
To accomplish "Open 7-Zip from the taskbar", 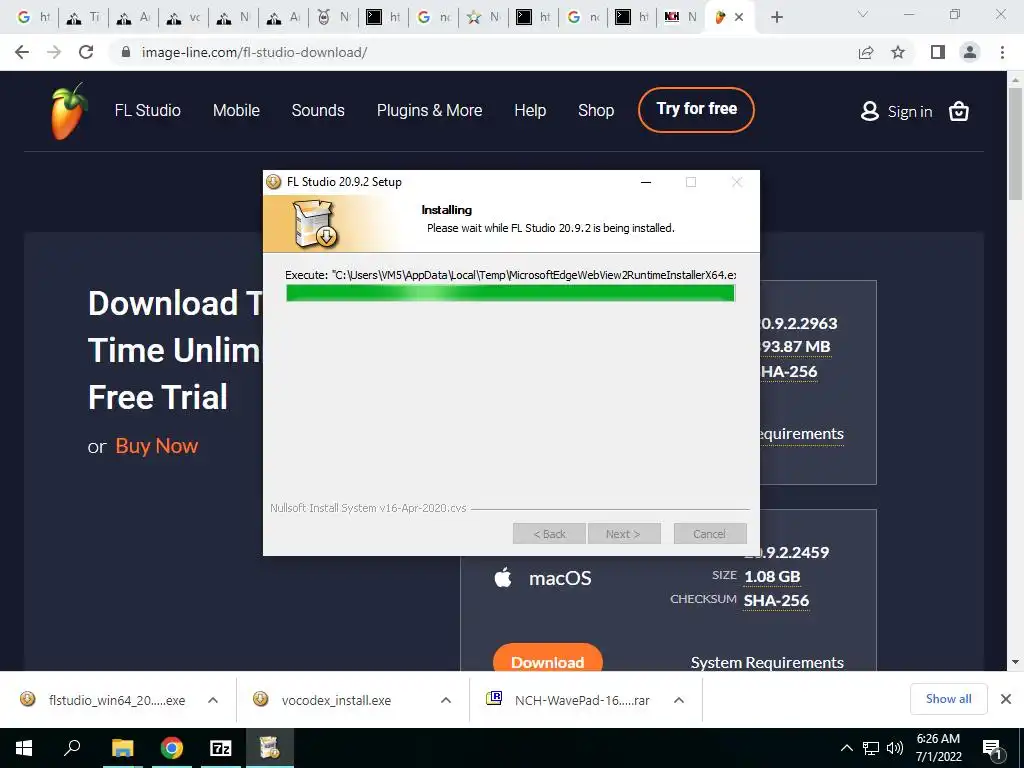I will tap(221, 748).
